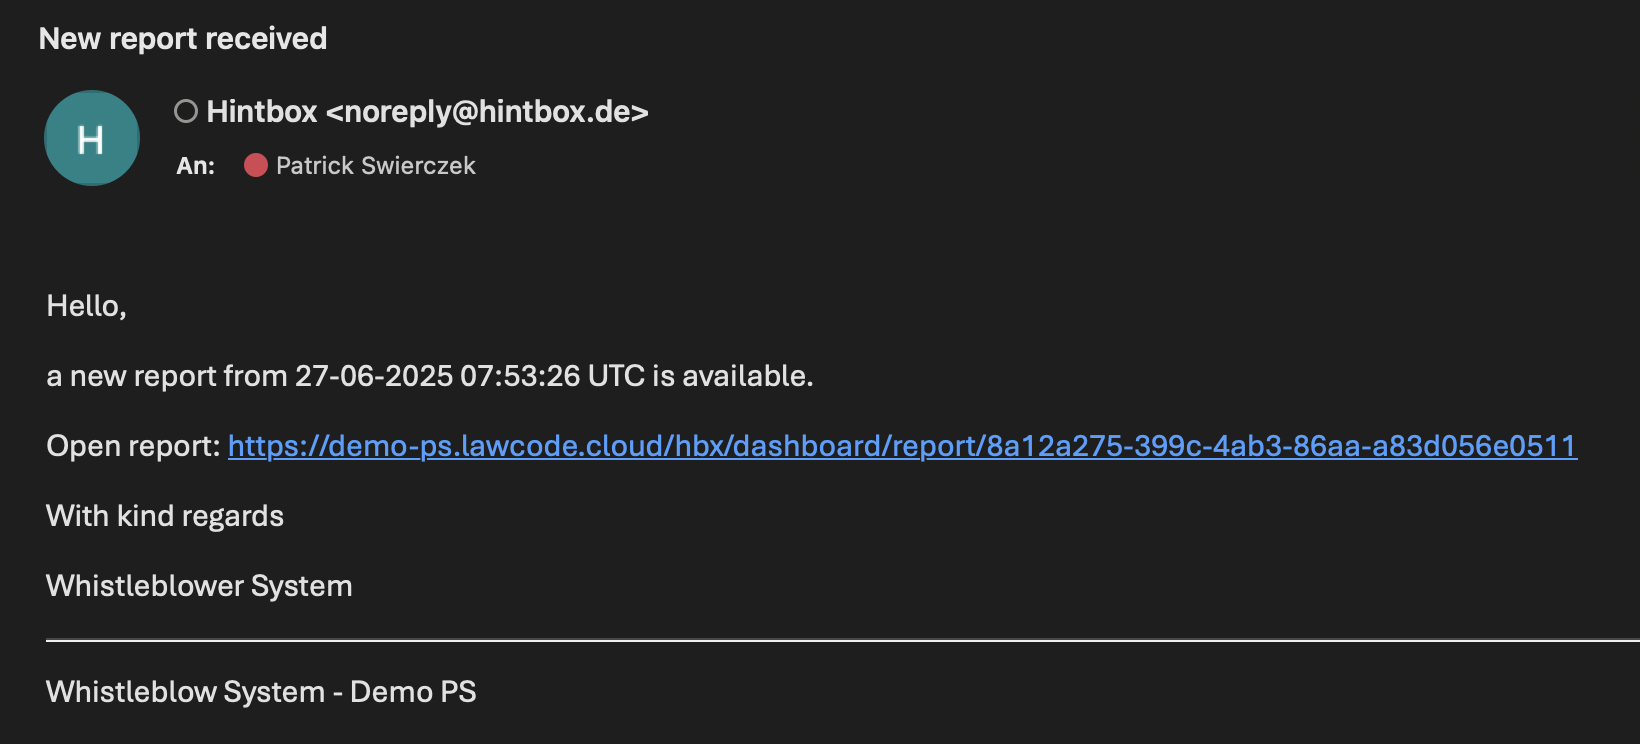
Task: Click the subject New report received
Action: coord(183,38)
